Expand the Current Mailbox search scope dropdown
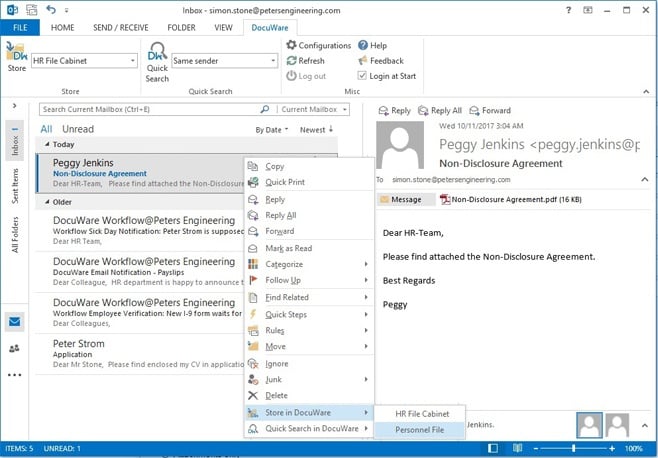 [310, 109]
